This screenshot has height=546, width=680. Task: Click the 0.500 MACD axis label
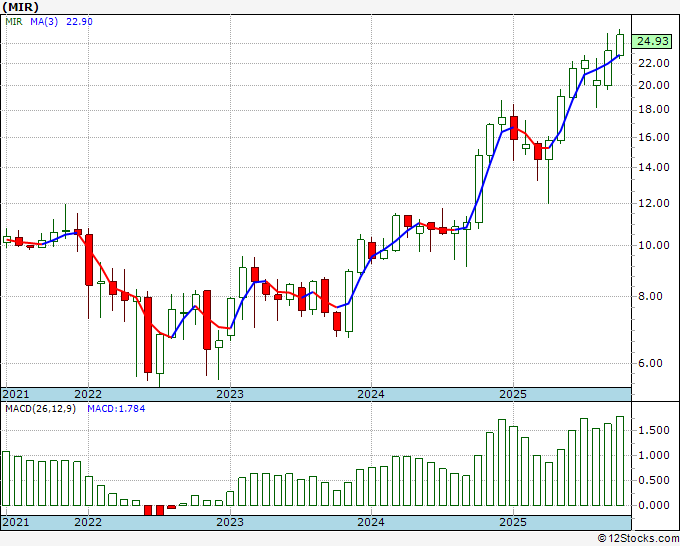(x=654, y=481)
